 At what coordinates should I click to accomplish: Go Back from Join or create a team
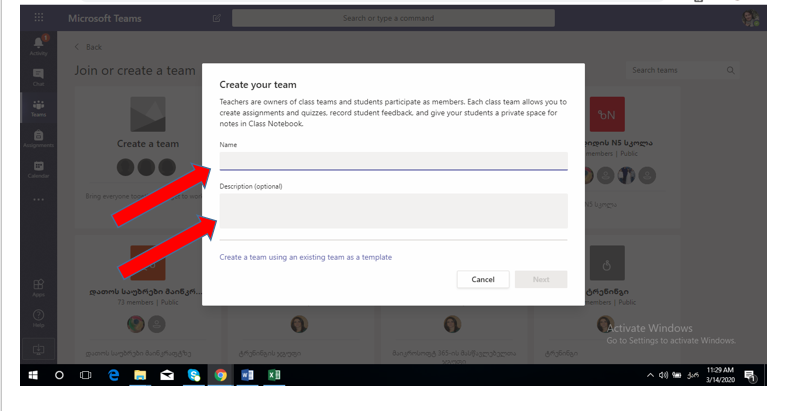(x=88, y=47)
